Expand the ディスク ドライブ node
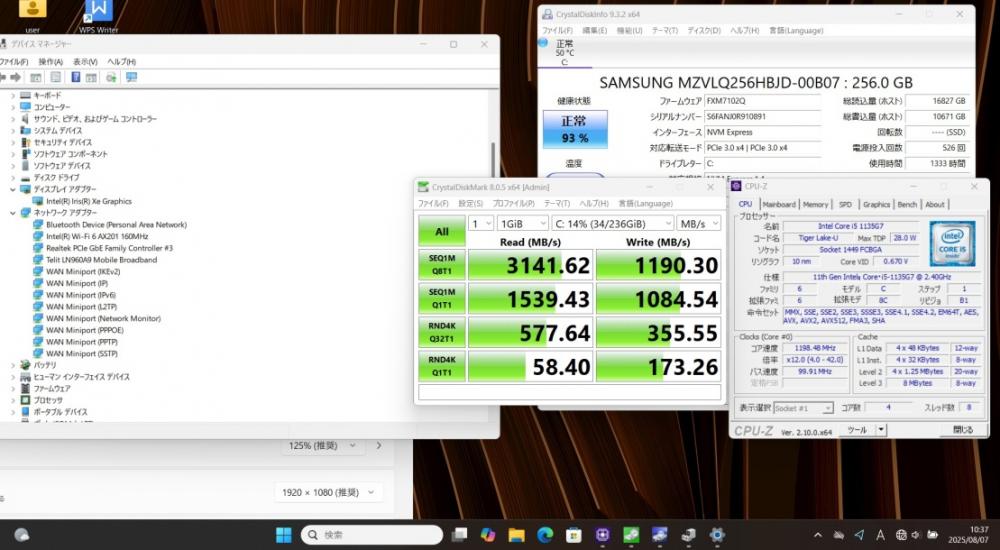 [x=13, y=177]
